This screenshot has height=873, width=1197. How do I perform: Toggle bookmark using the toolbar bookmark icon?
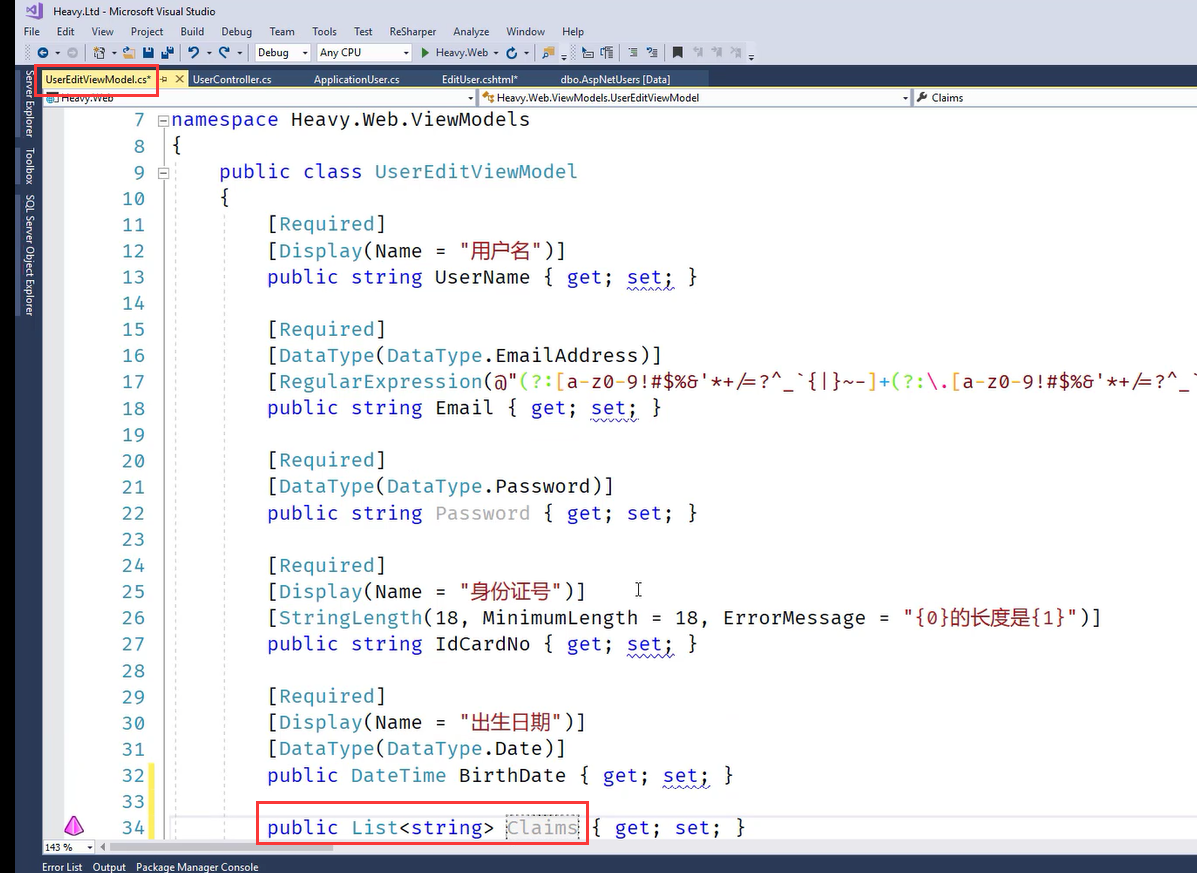(677, 53)
